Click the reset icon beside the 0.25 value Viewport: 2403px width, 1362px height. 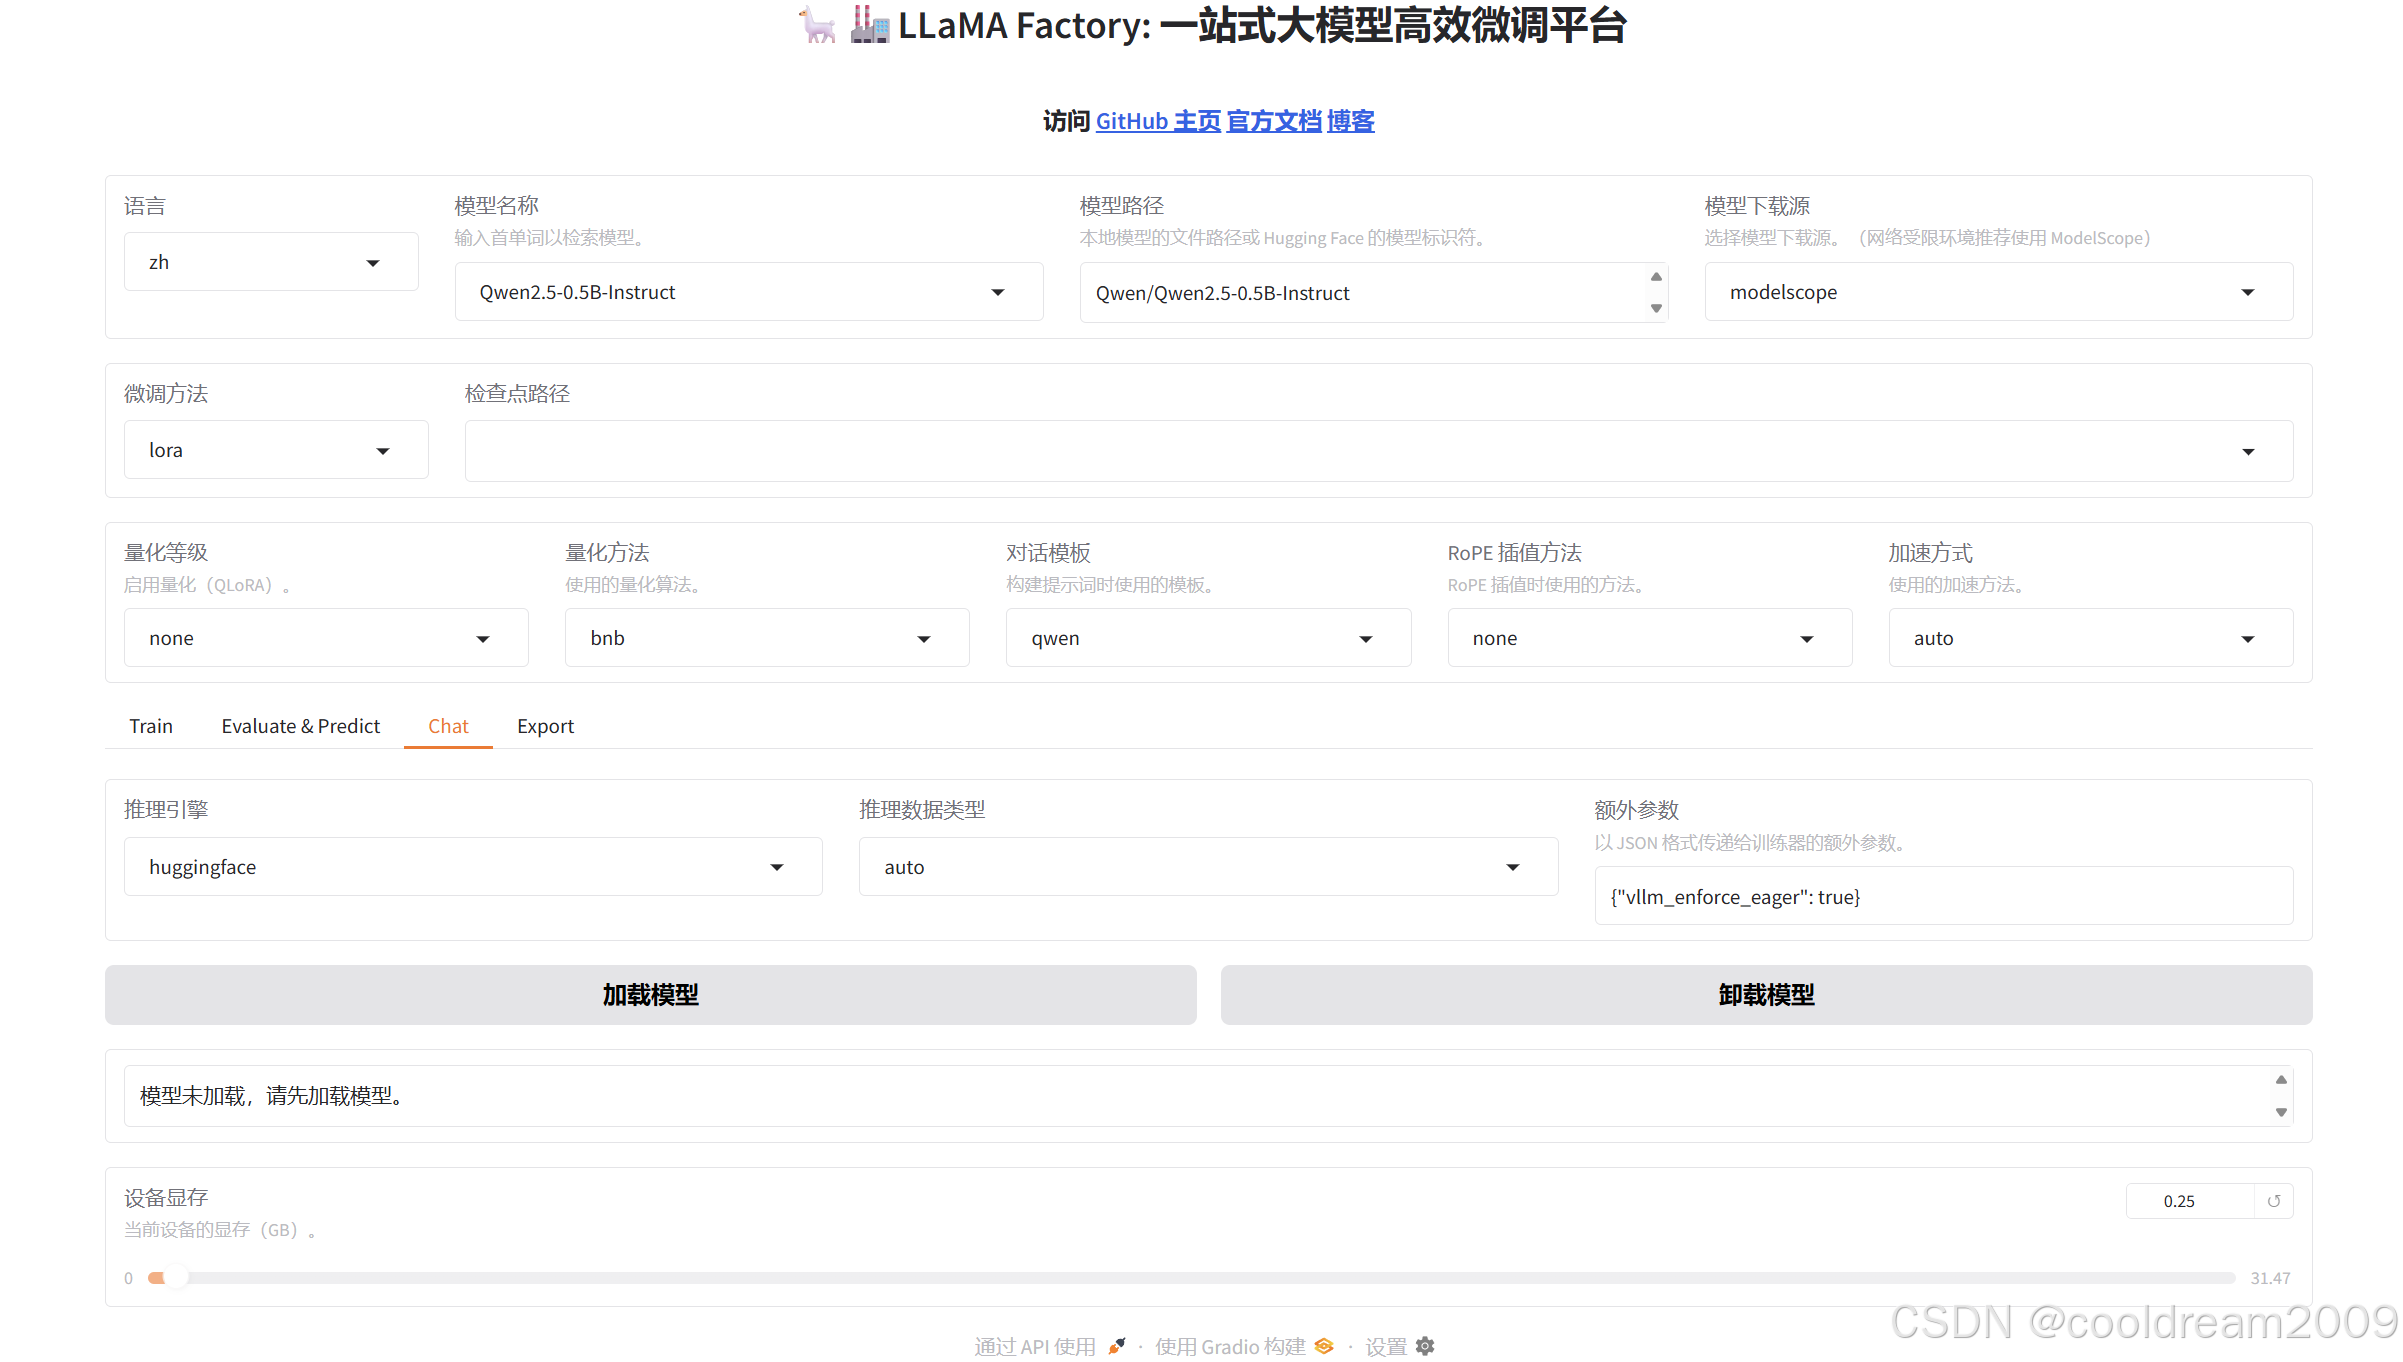[2273, 1201]
